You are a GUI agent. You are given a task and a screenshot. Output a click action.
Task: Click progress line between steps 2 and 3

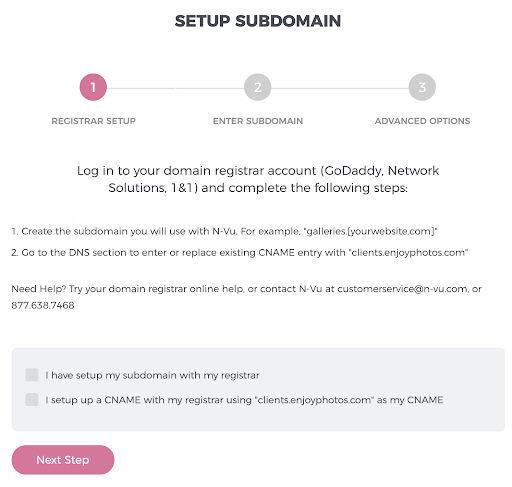tap(340, 89)
